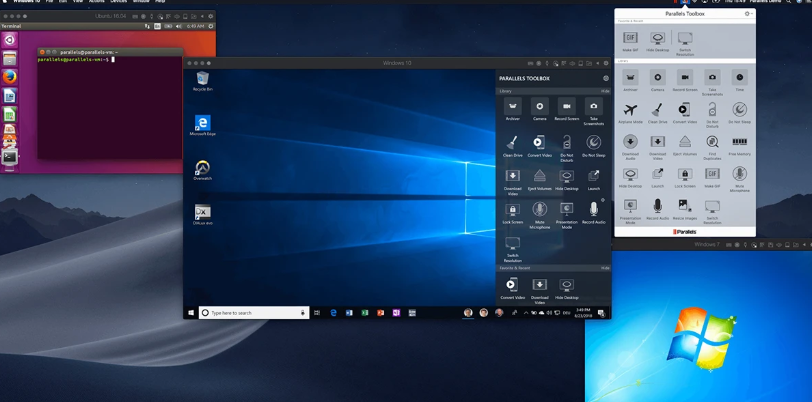Select the Terminal icon in Ubuntu launcher
This screenshot has height=402, width=812.
[10, 156]
